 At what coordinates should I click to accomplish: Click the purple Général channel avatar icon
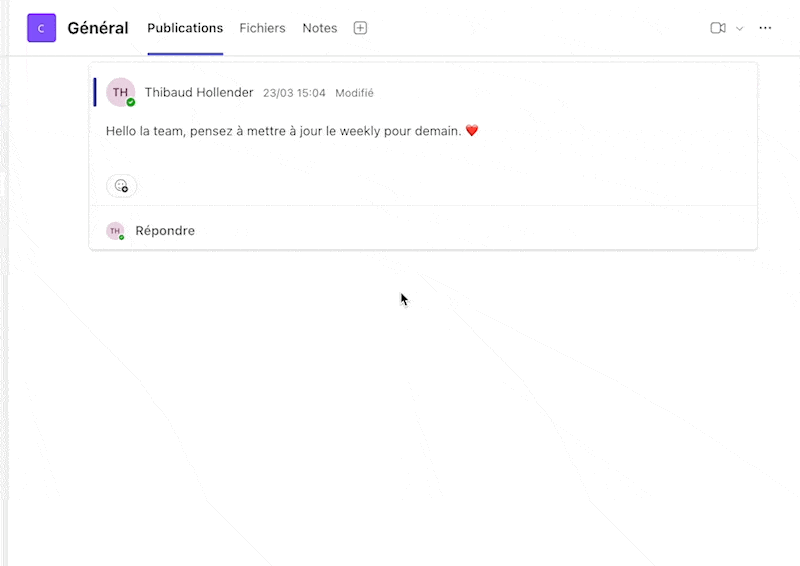(x=41, y=28)
